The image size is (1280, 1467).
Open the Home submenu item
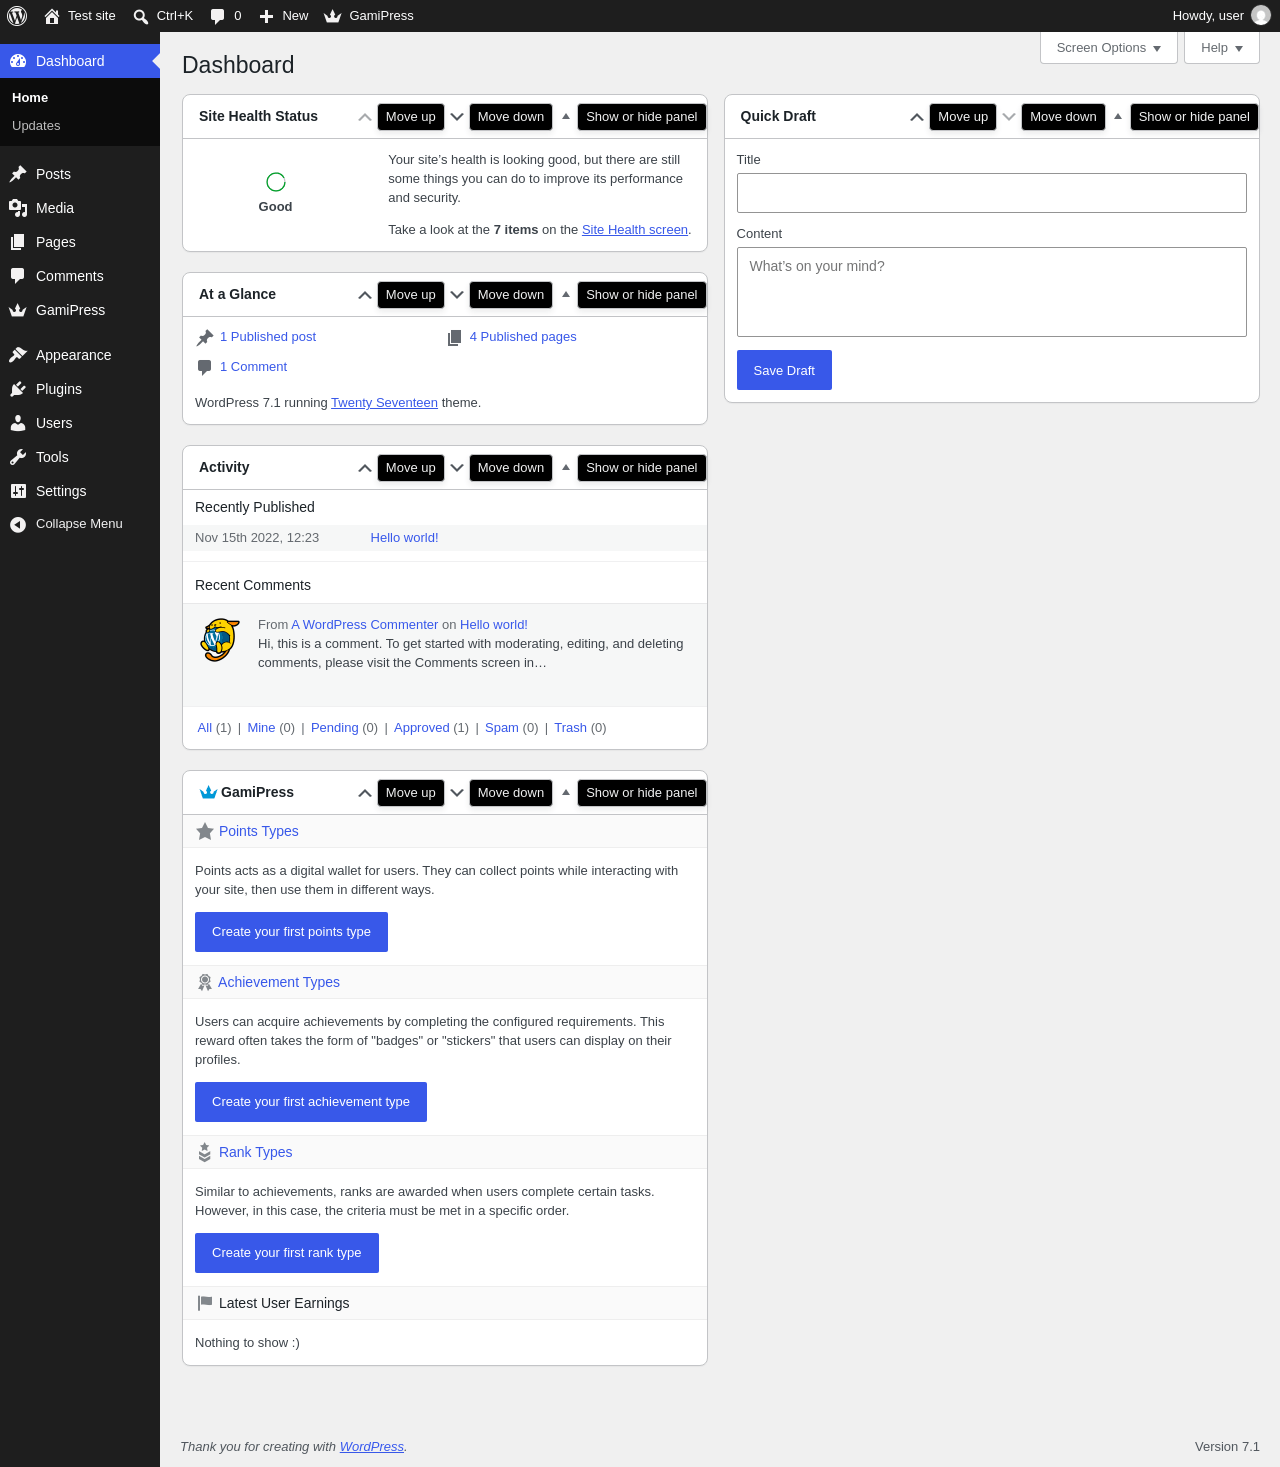pyautogui.click(x=30, y=98)
